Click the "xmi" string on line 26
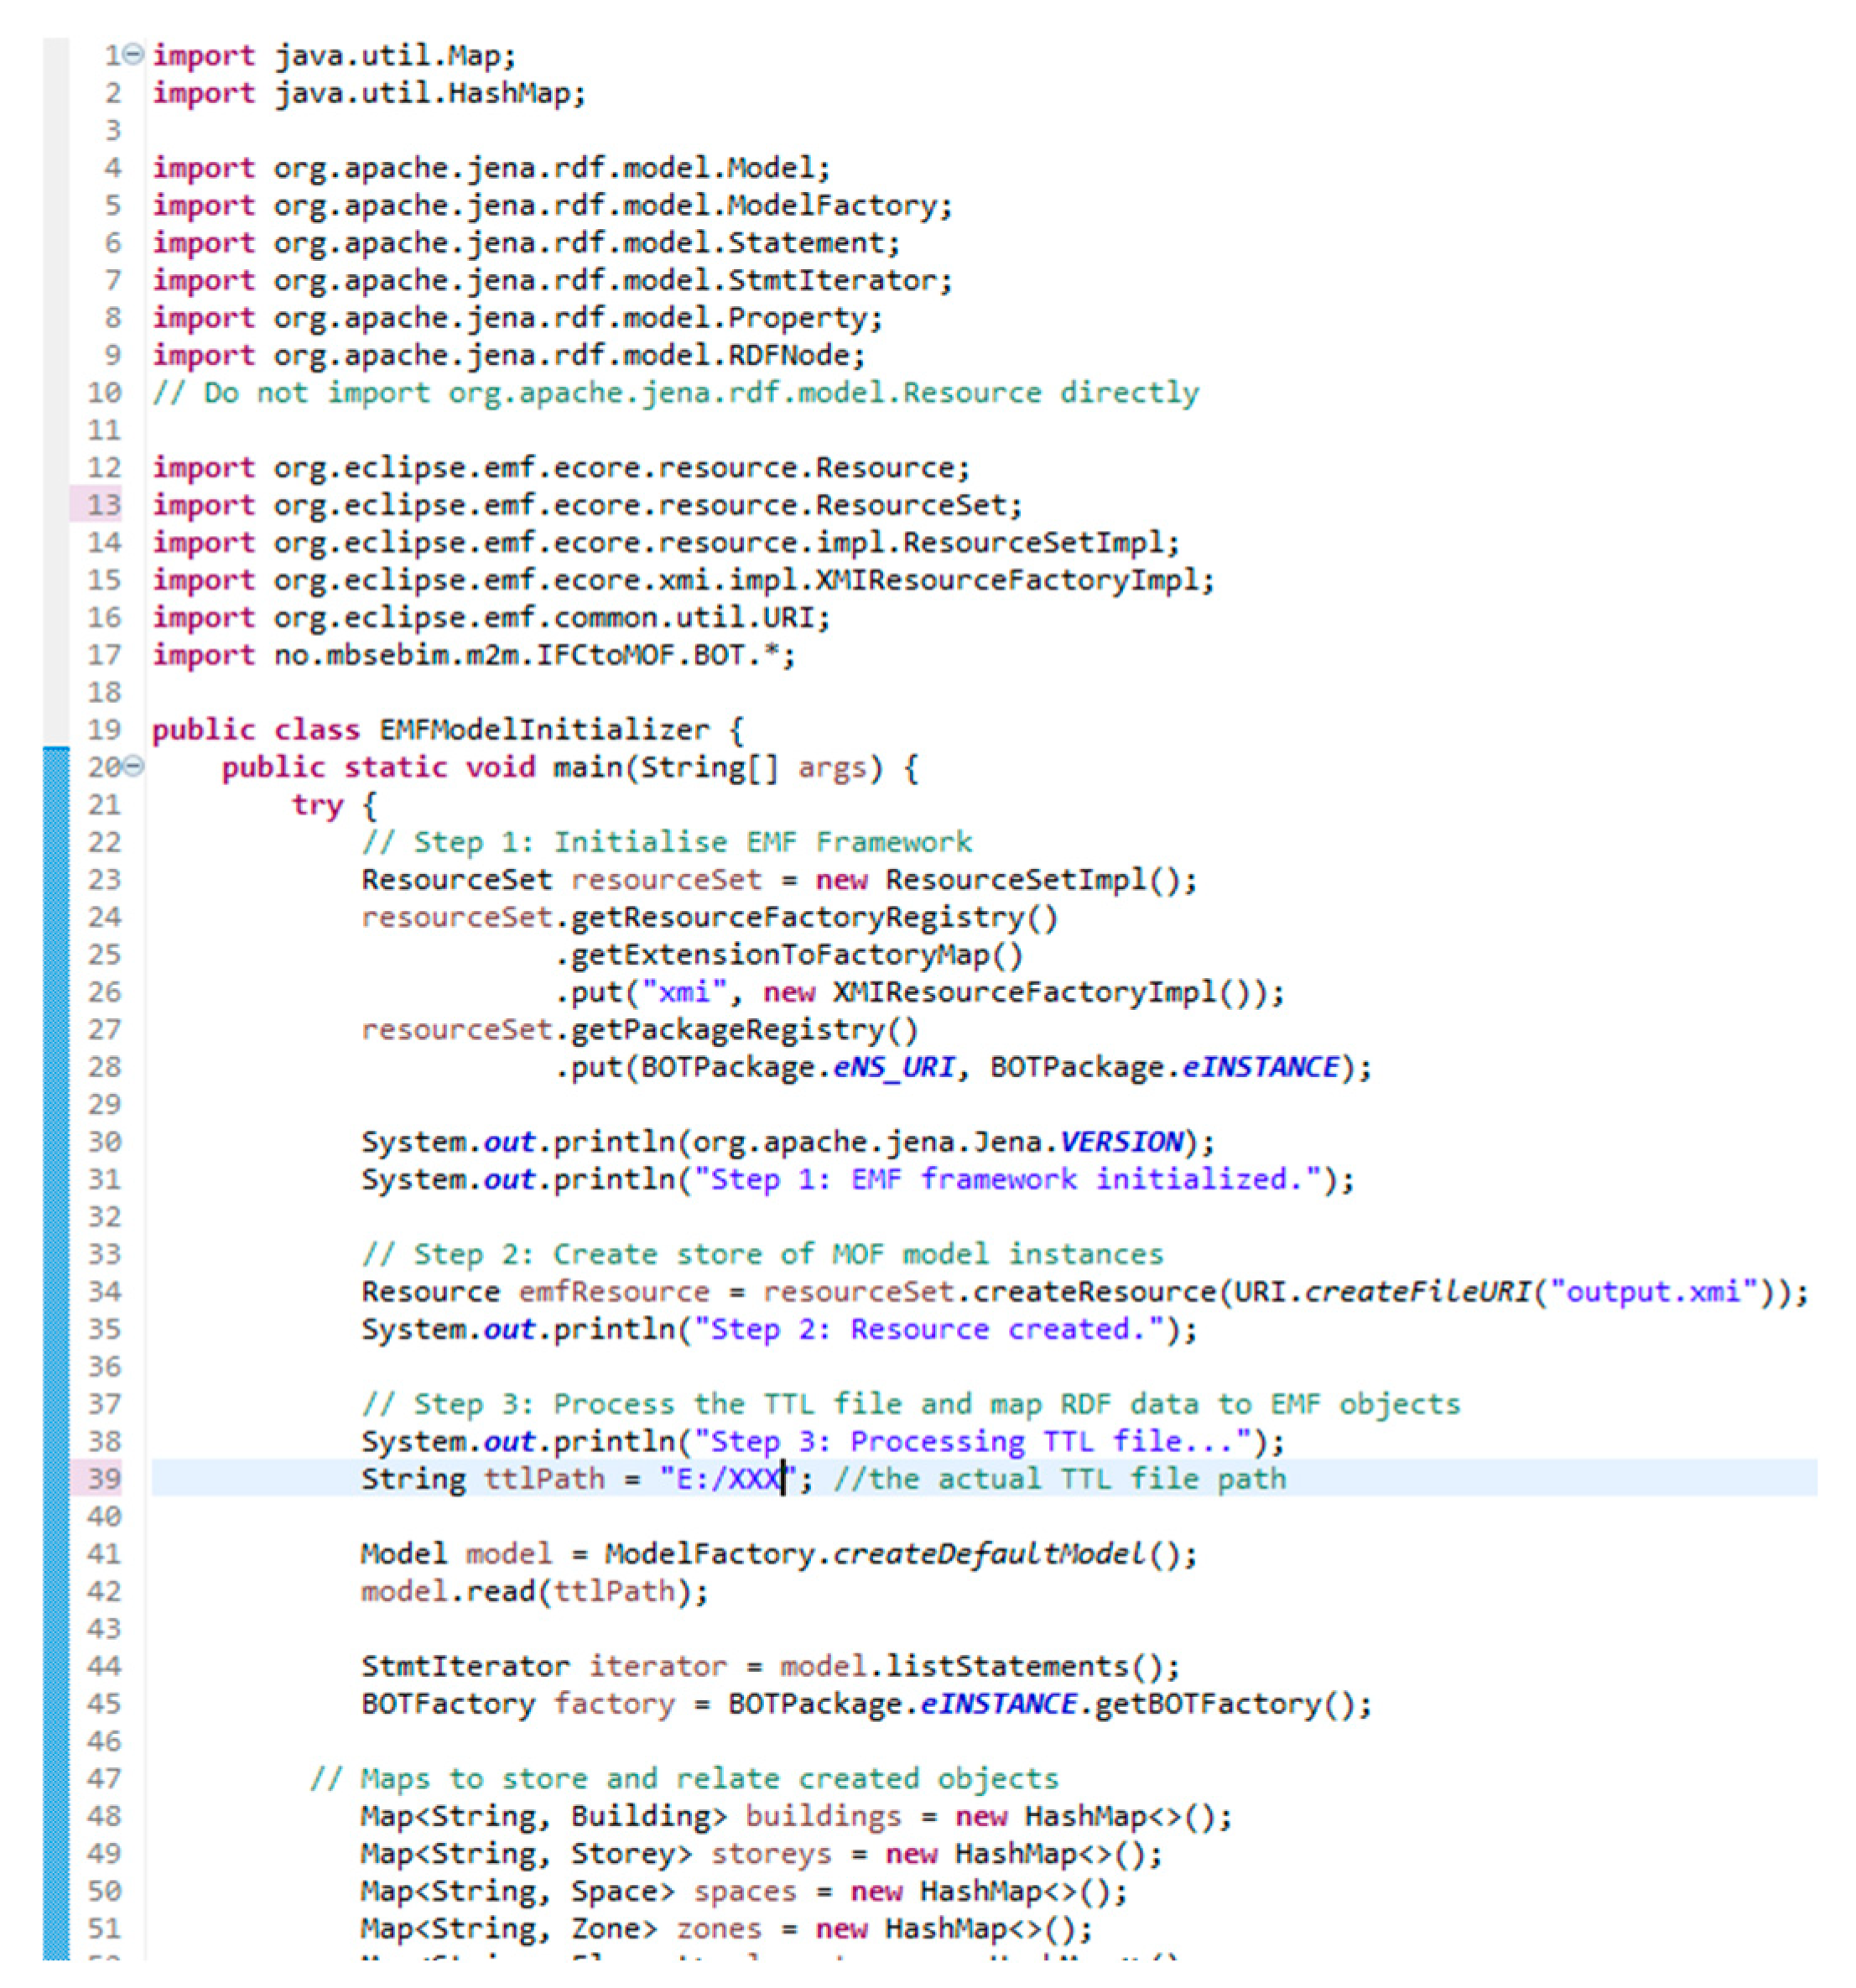Screen dimensions: 1856x1988 (x=683, y=992)
